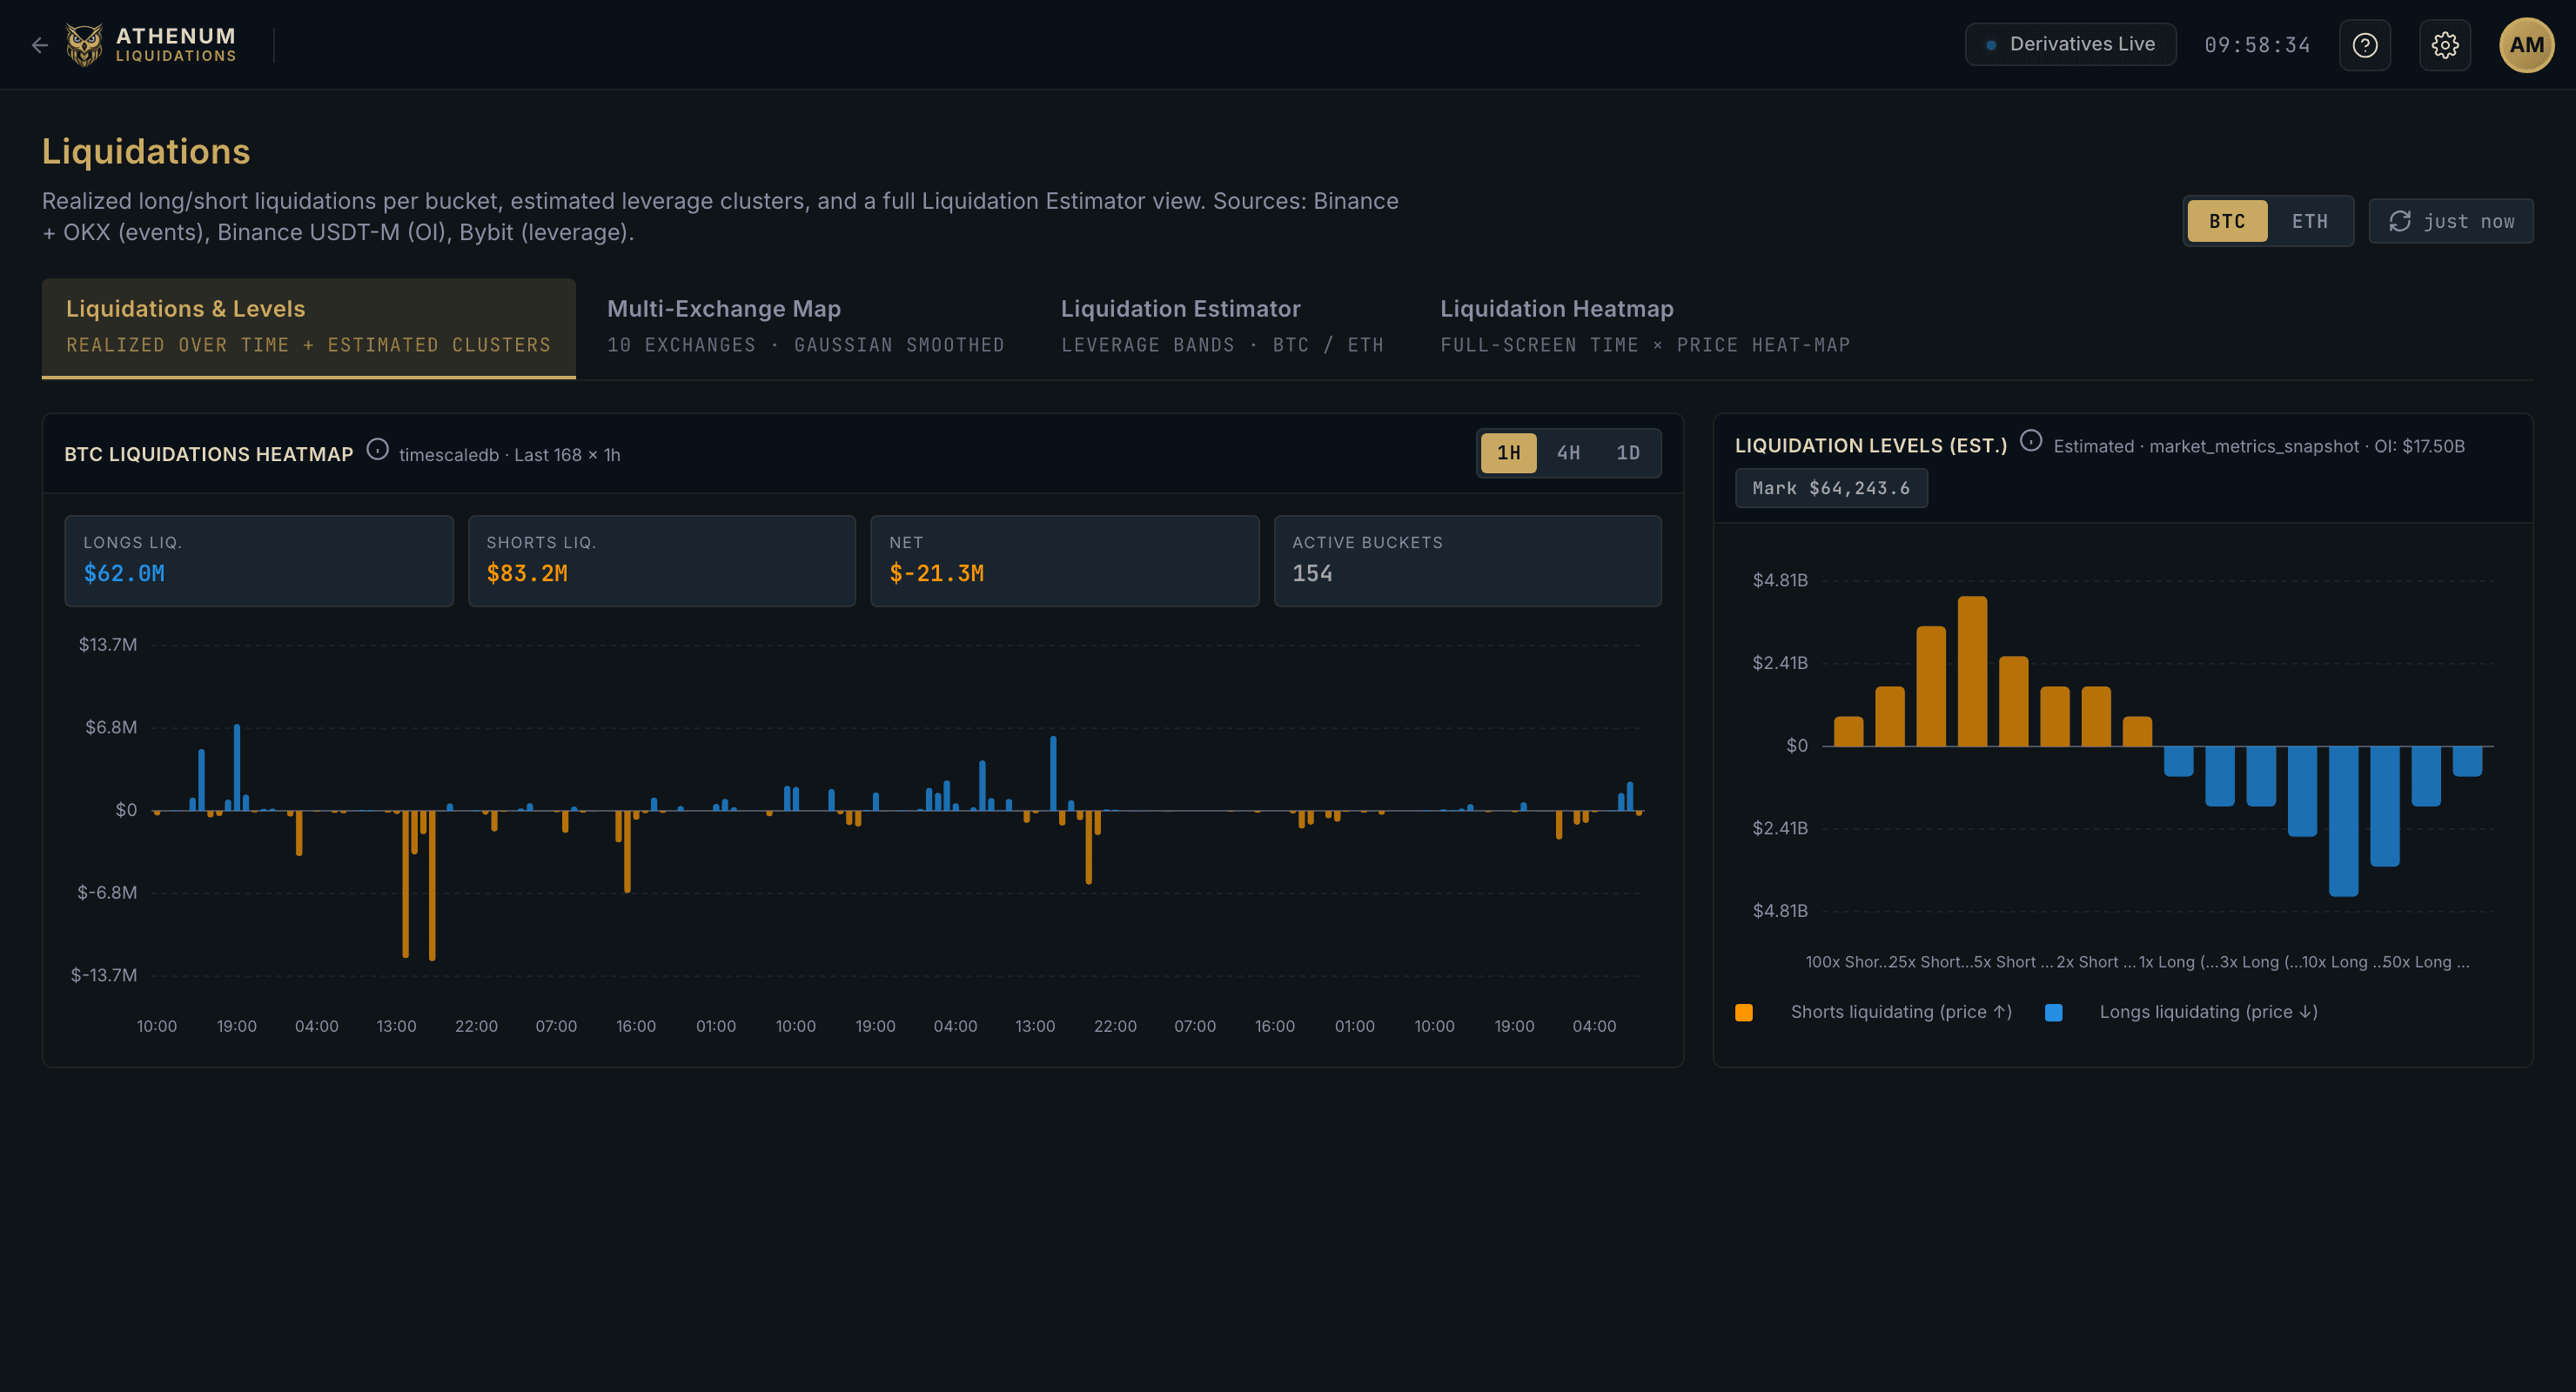Screen dimensions: 2576x1392
Task: Click the $-13.7M axis label
Action: click(x=104, y=975)
